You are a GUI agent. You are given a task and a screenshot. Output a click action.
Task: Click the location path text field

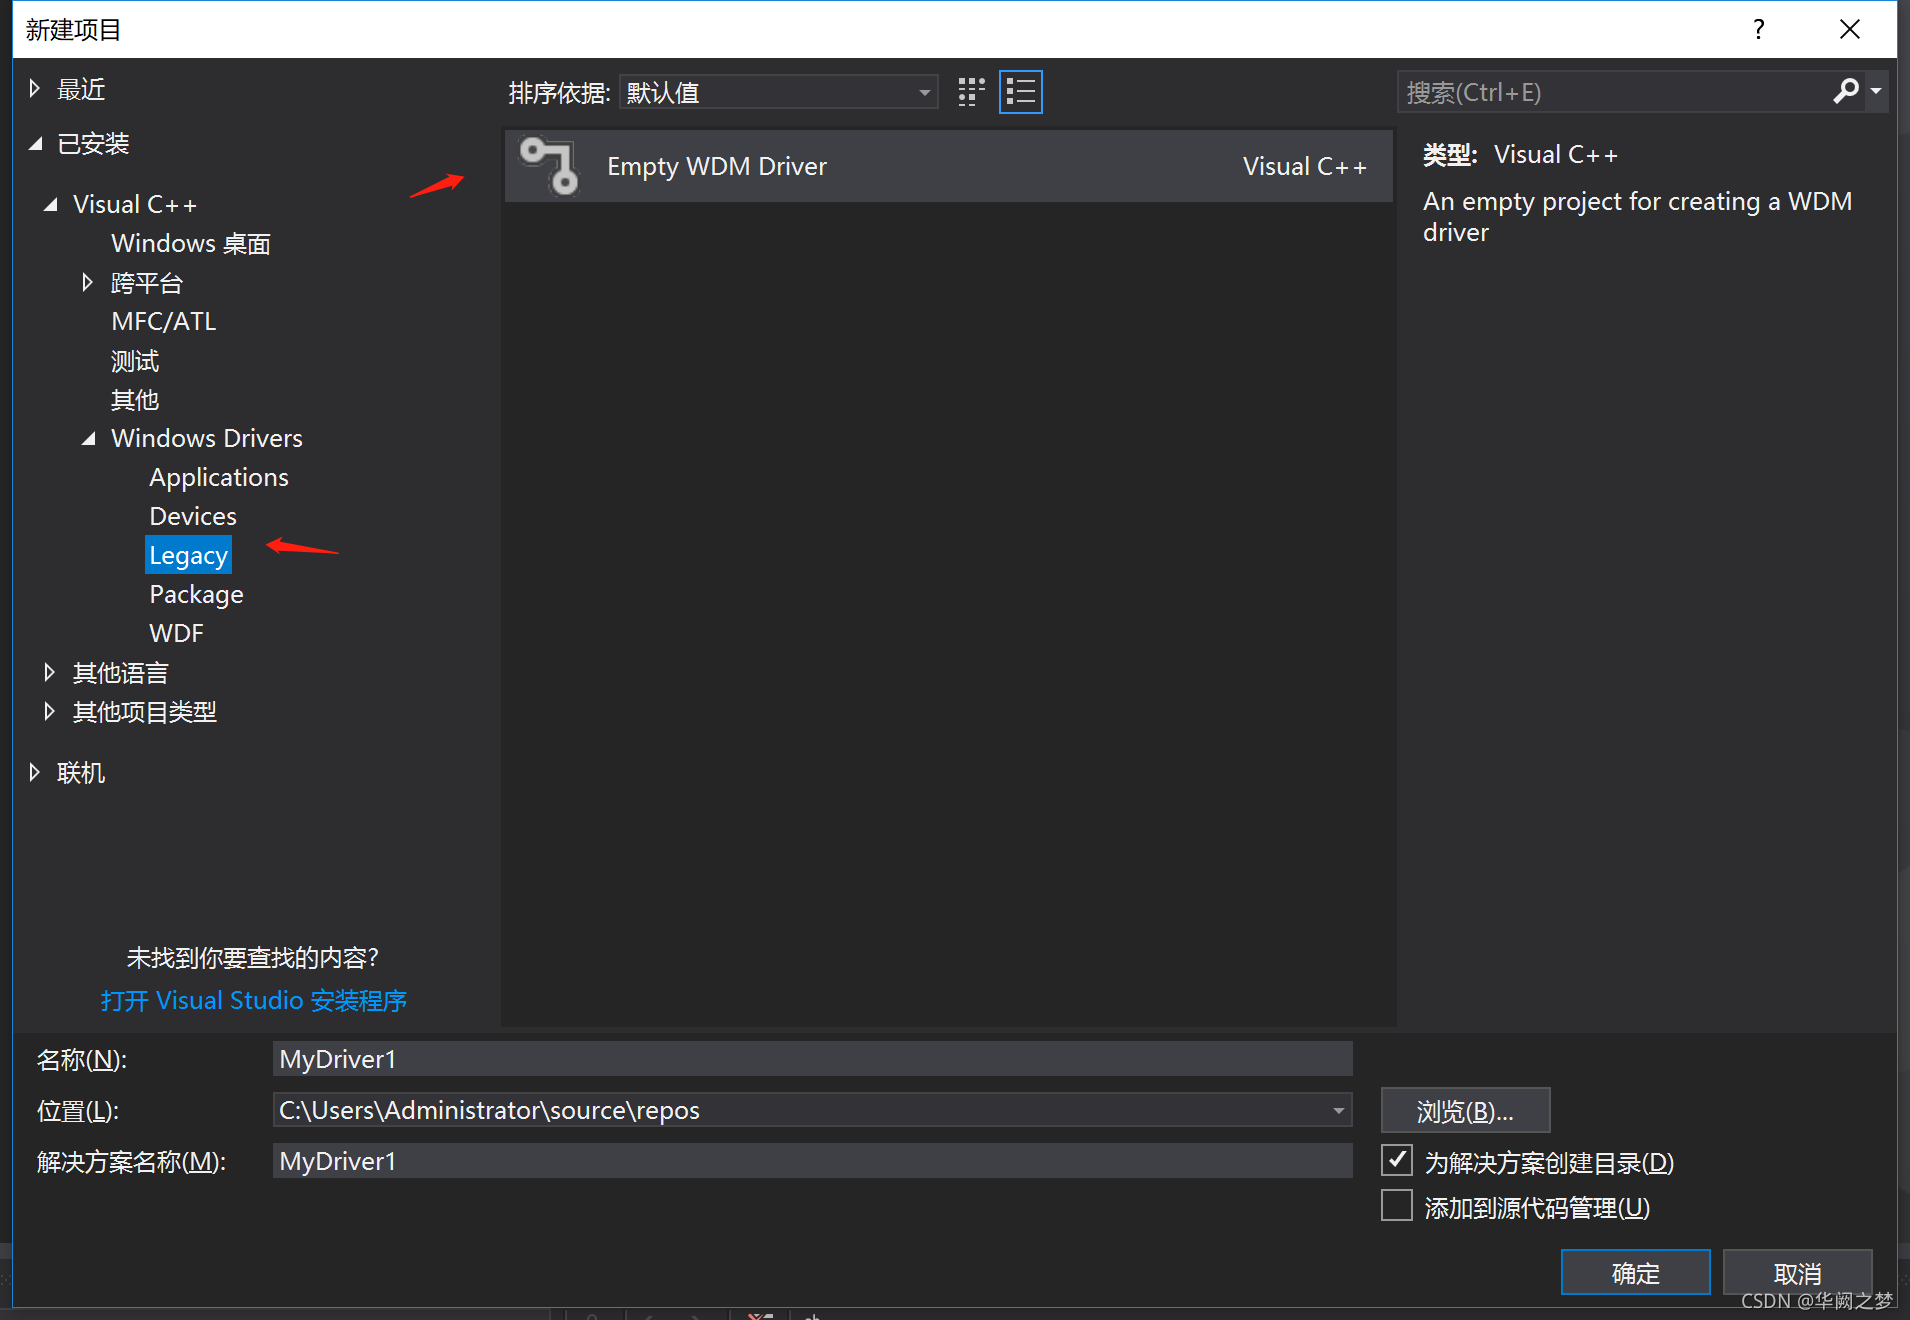tap(798, 1110)
